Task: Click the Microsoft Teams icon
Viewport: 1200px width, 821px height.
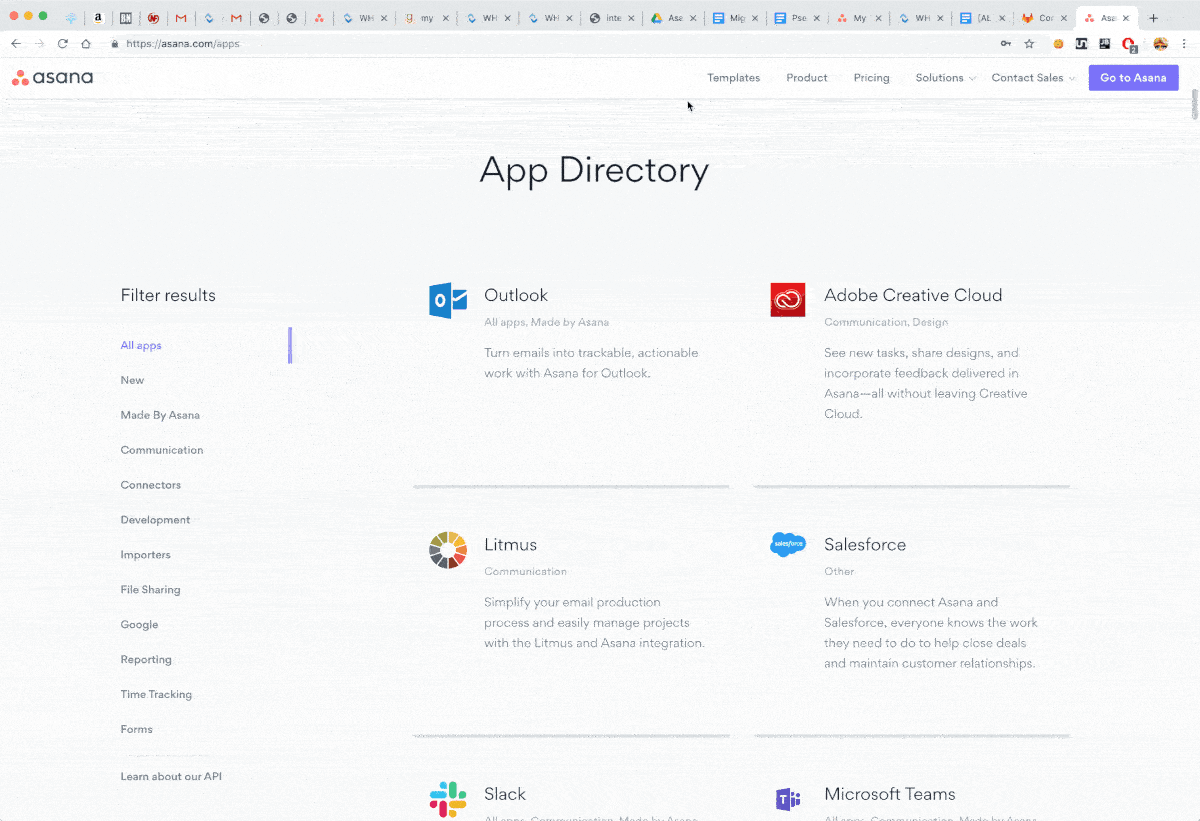Action: click(788, 799)
